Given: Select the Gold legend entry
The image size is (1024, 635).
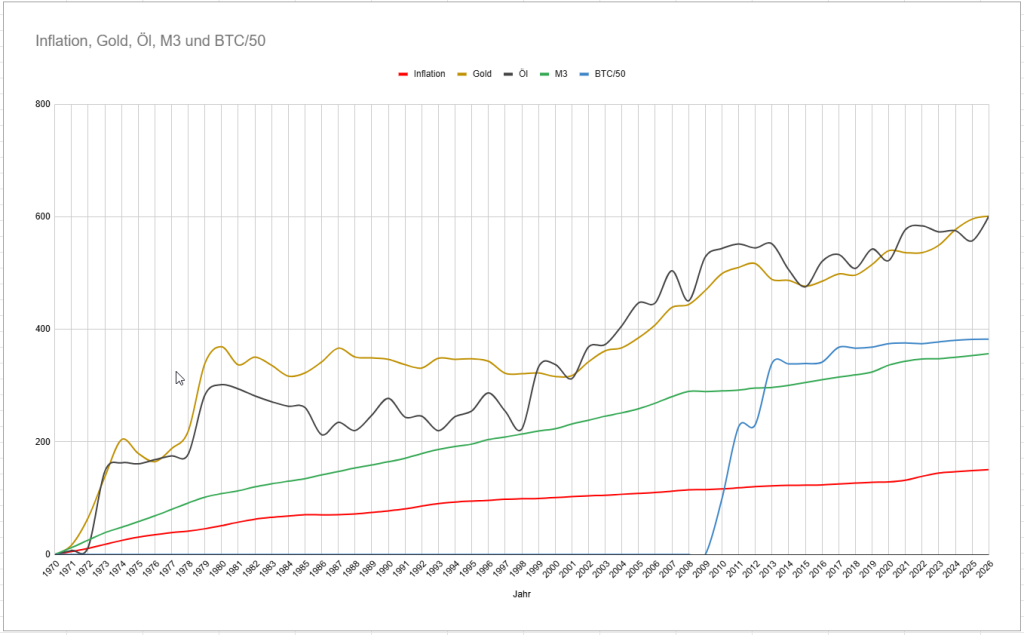Looking at the screenshot, I should [x=481, y=74].
